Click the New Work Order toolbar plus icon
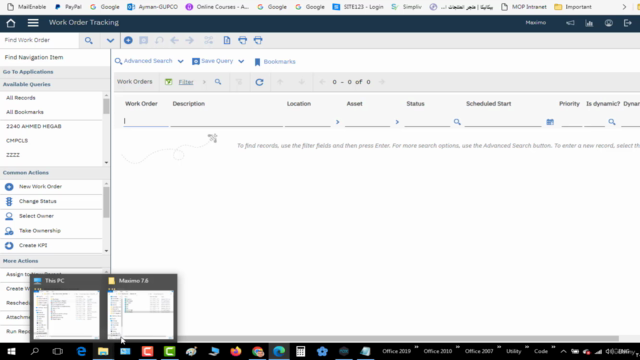640x360 pixels. click(x=128, y=40)
